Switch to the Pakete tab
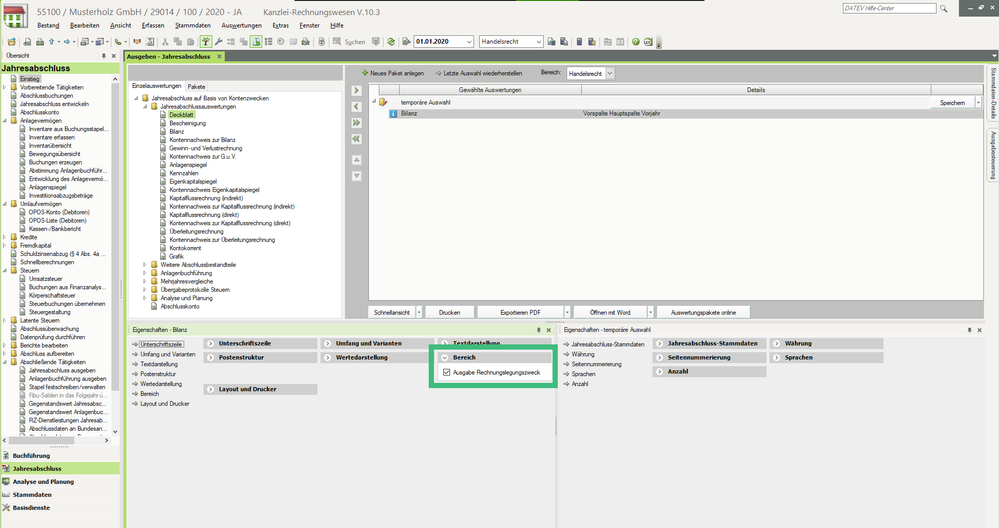 pyautogui.click(x=196, y=87)
